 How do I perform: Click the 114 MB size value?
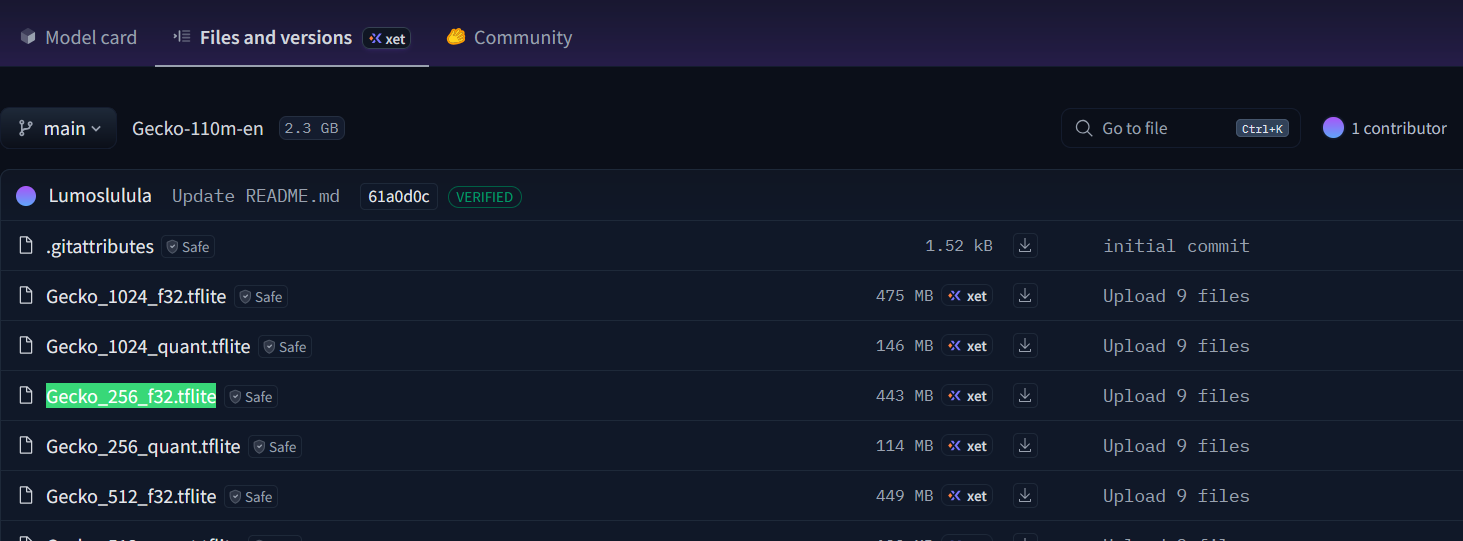[904, 446]
